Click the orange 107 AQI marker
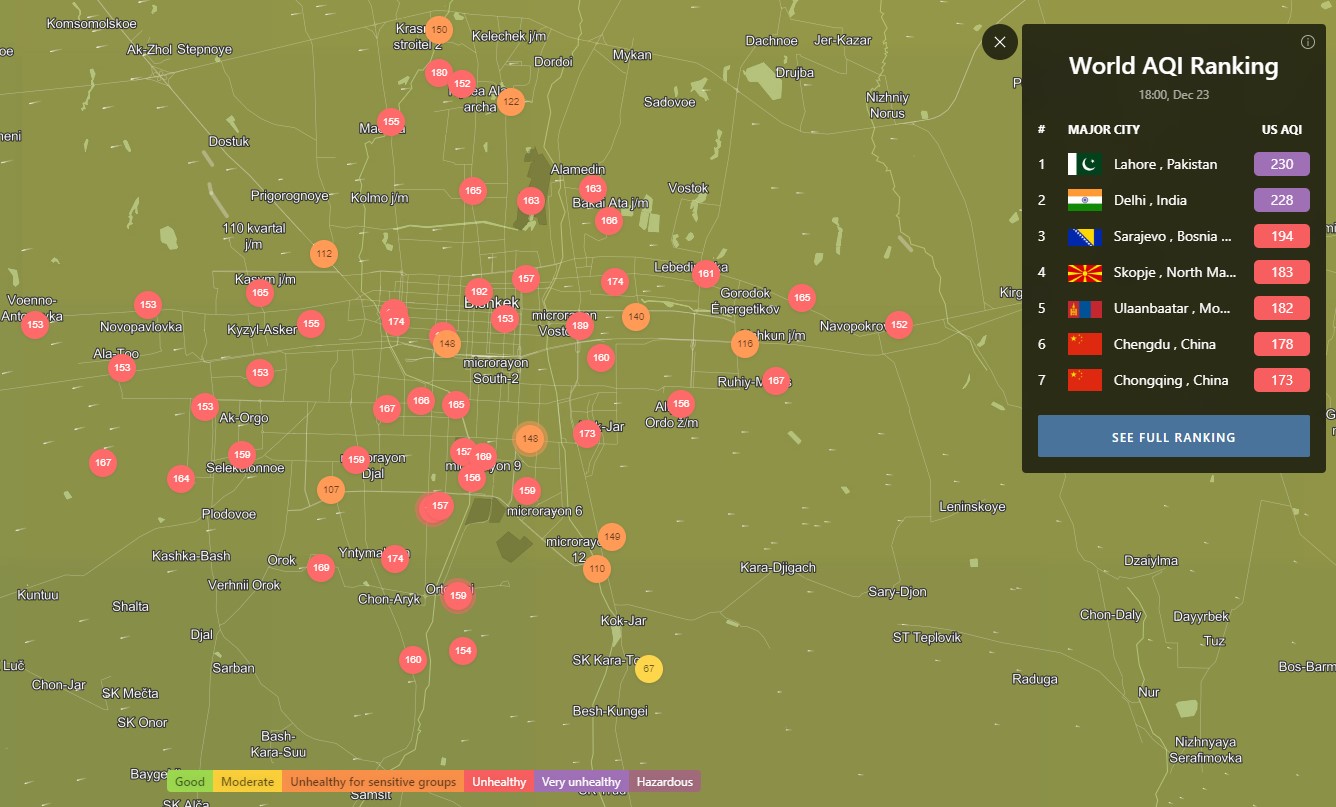The image size is (1336, 807). click(331, 490)
